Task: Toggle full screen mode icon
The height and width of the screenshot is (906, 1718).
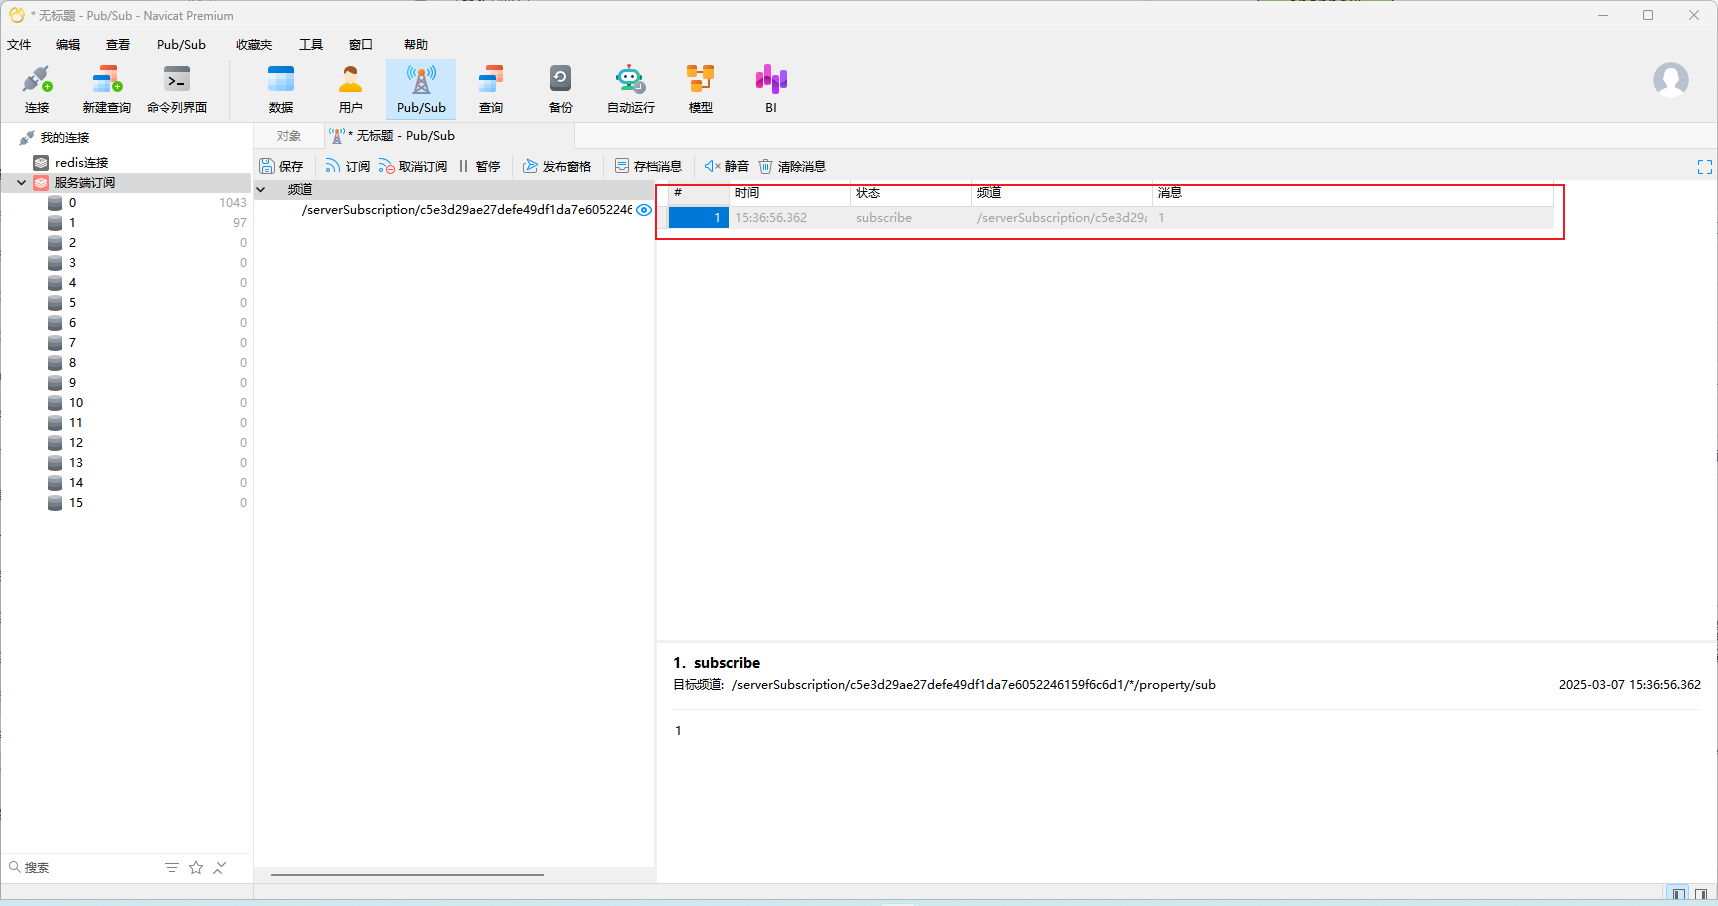Action: [1705, 167]
